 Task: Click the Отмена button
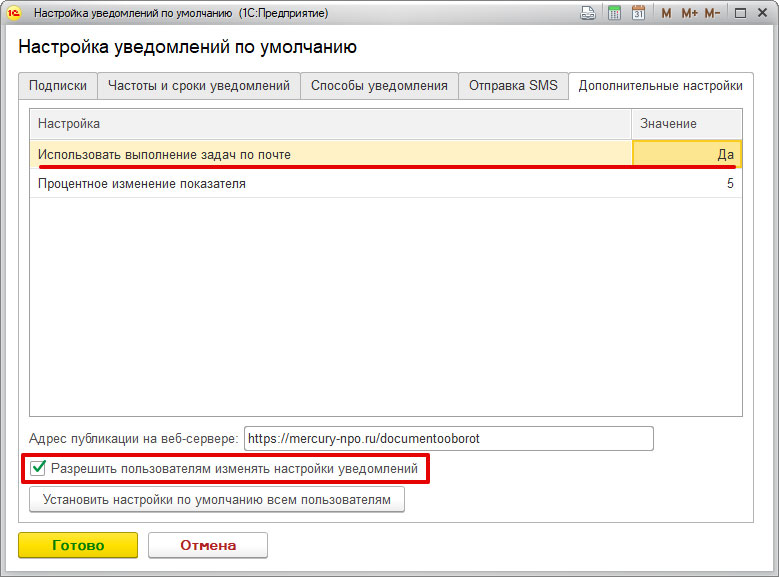point(208,545)
